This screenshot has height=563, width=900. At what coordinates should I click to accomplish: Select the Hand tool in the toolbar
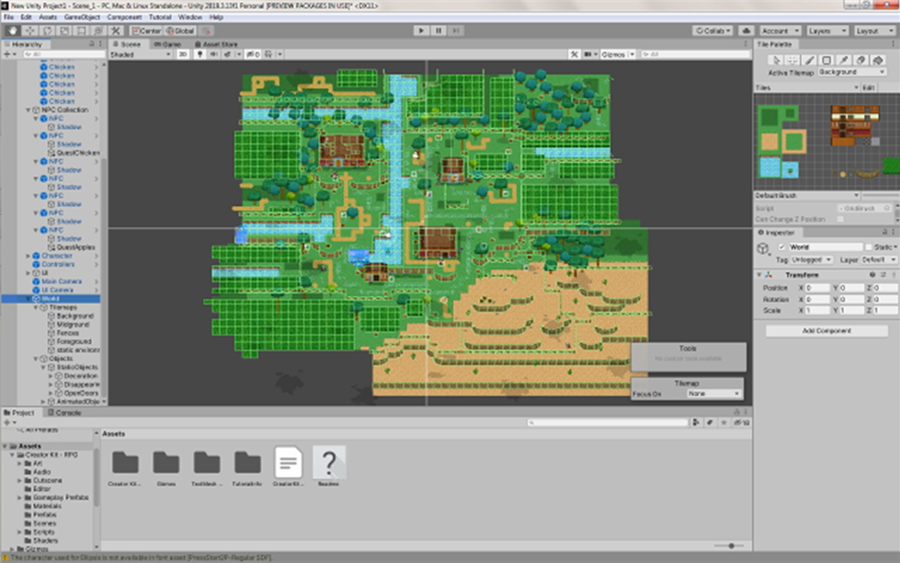click(x=12, y=30)
